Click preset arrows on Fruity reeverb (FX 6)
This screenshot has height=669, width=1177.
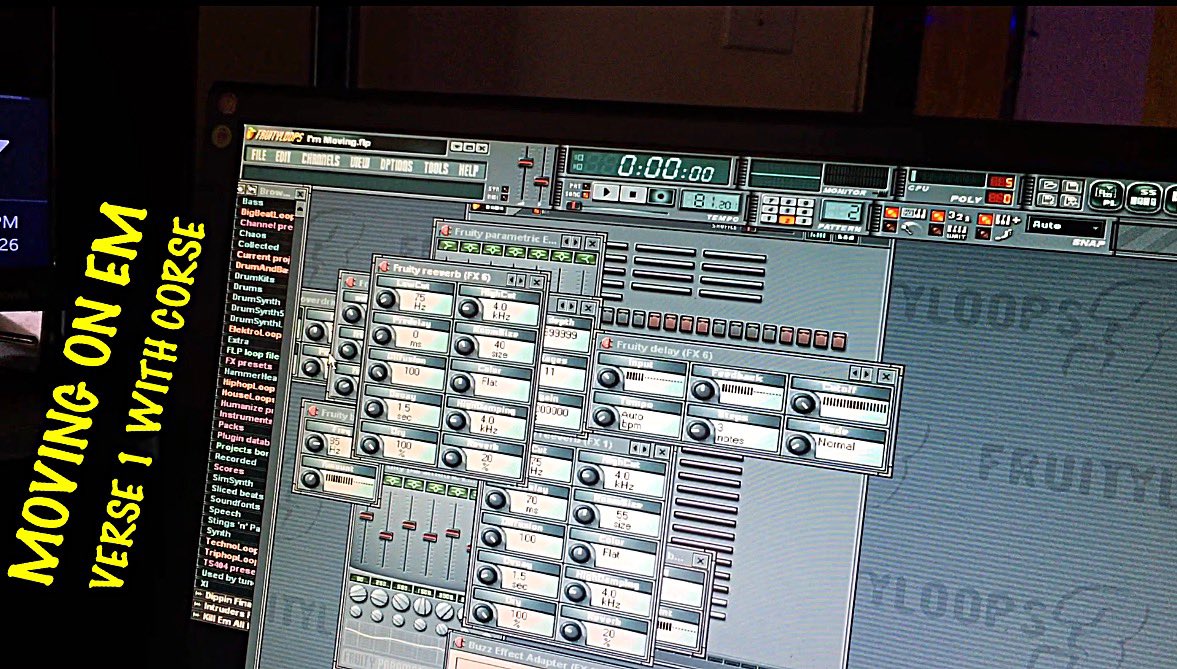[x=516, y=279]
